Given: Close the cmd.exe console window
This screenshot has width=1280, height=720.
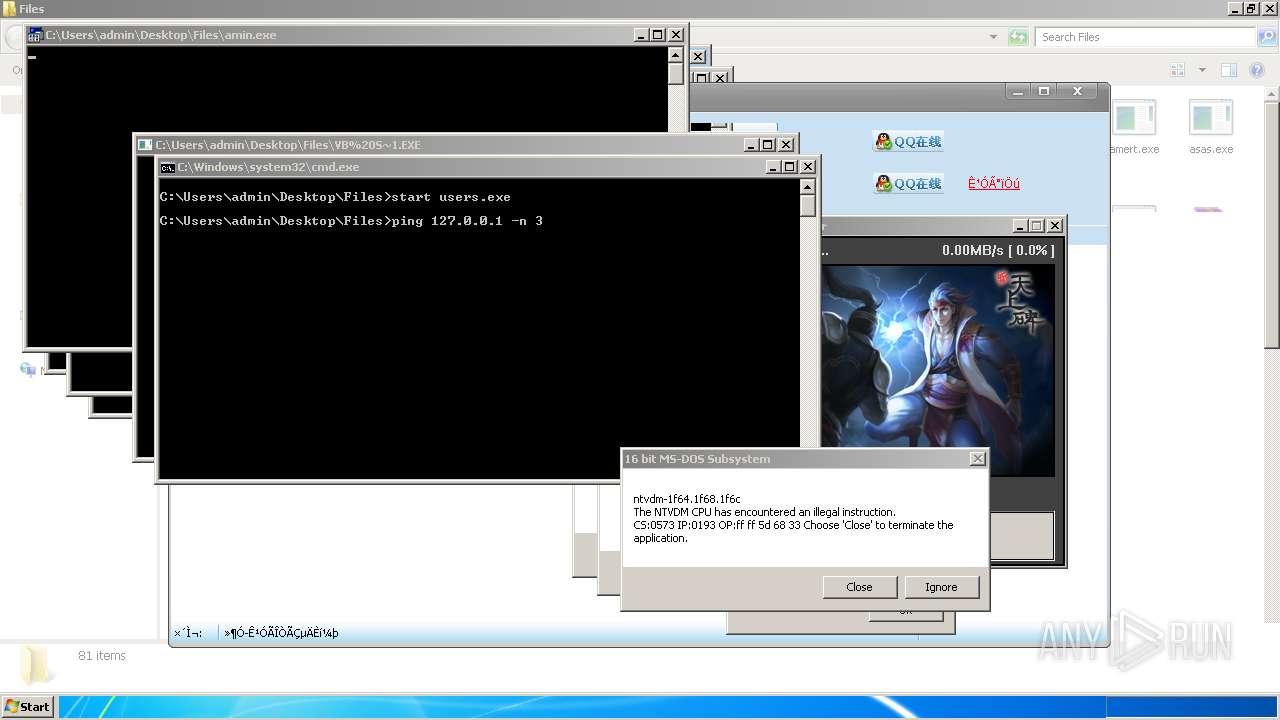Looking at the screenshot, I should click(x=807, y=167).
